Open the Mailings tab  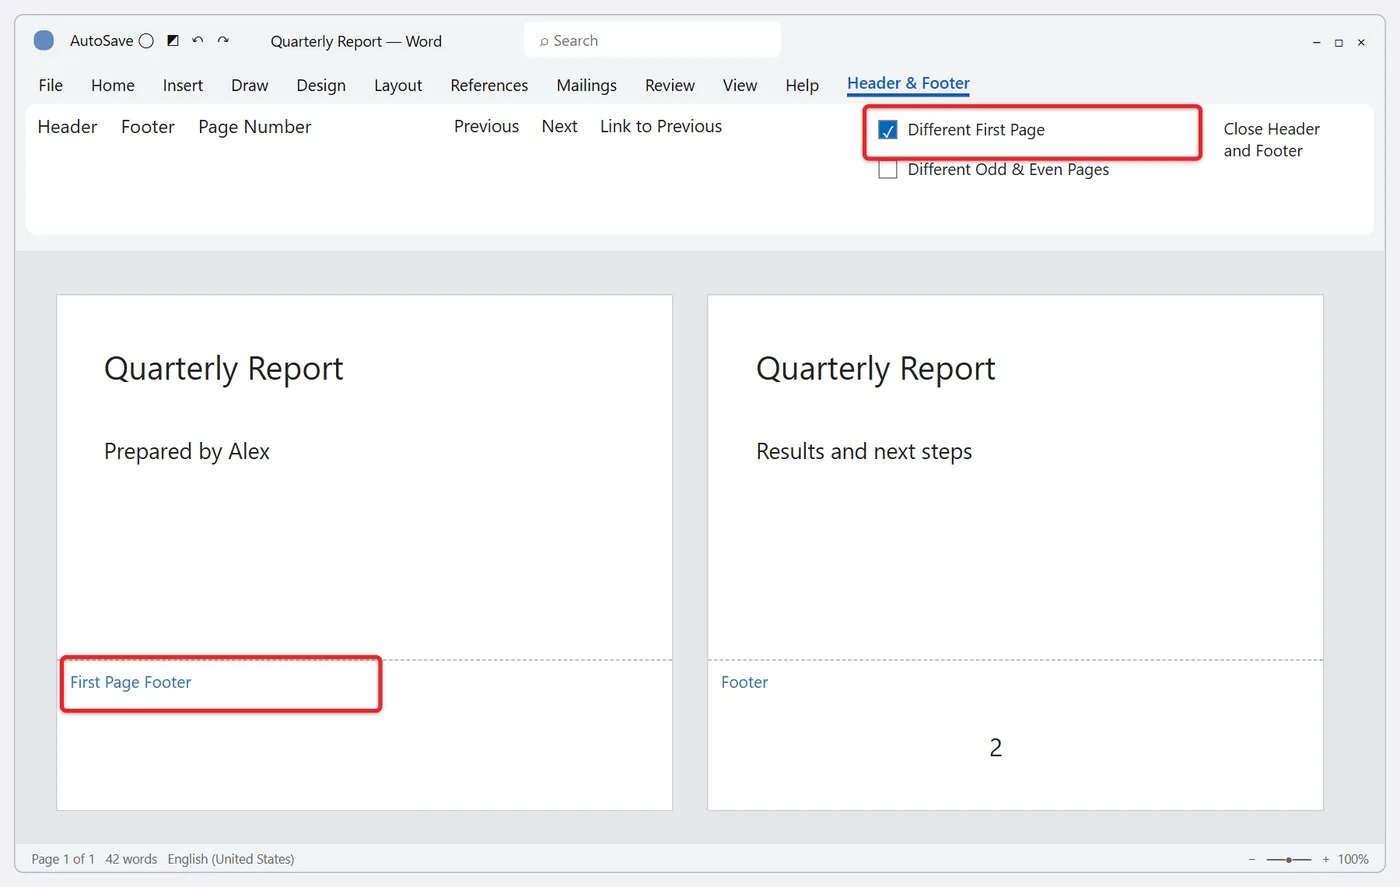[x=587, y=86]
